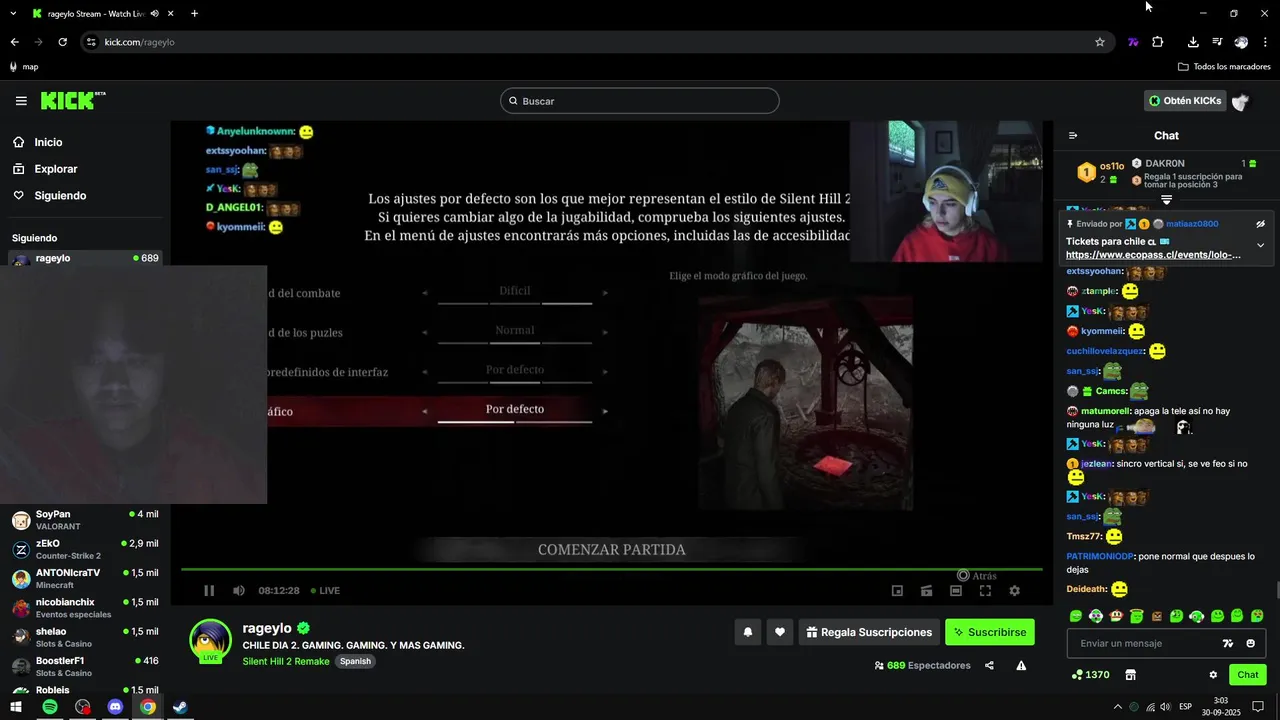Click the last crying quick emote
Image resolution: width=1280 pixels, height=720 pixels.
1257,616
